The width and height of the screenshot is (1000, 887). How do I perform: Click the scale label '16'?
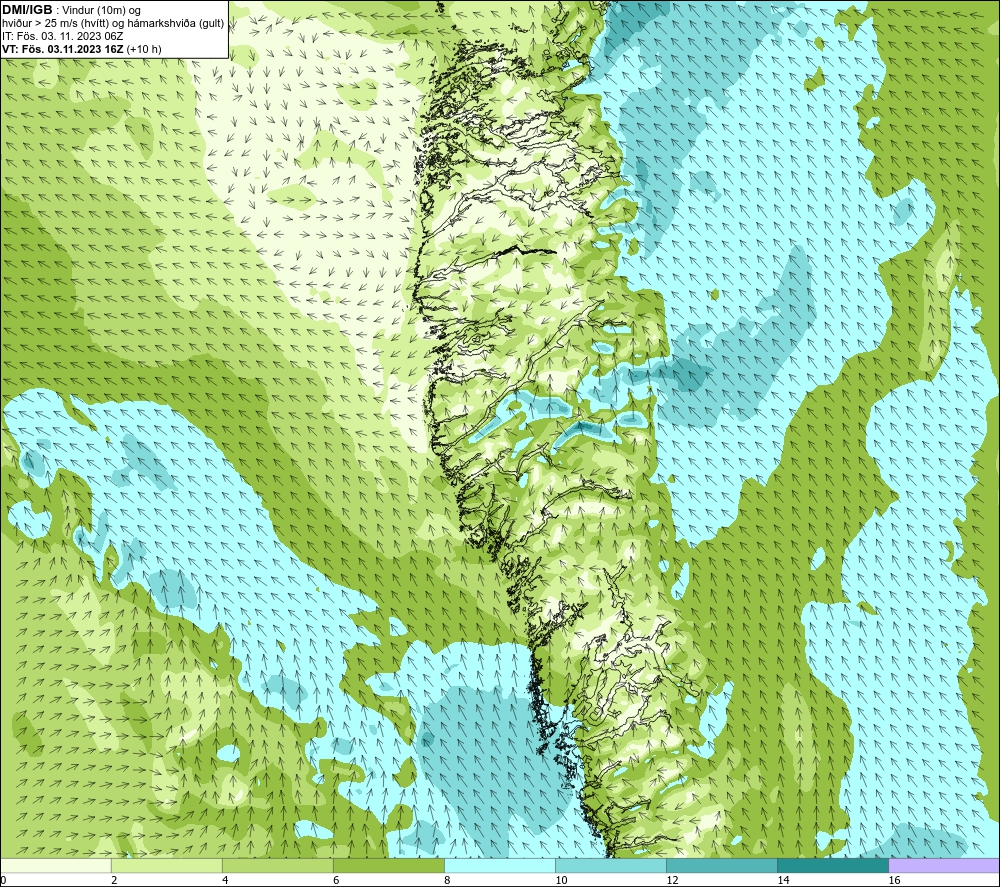pos(894,881)
